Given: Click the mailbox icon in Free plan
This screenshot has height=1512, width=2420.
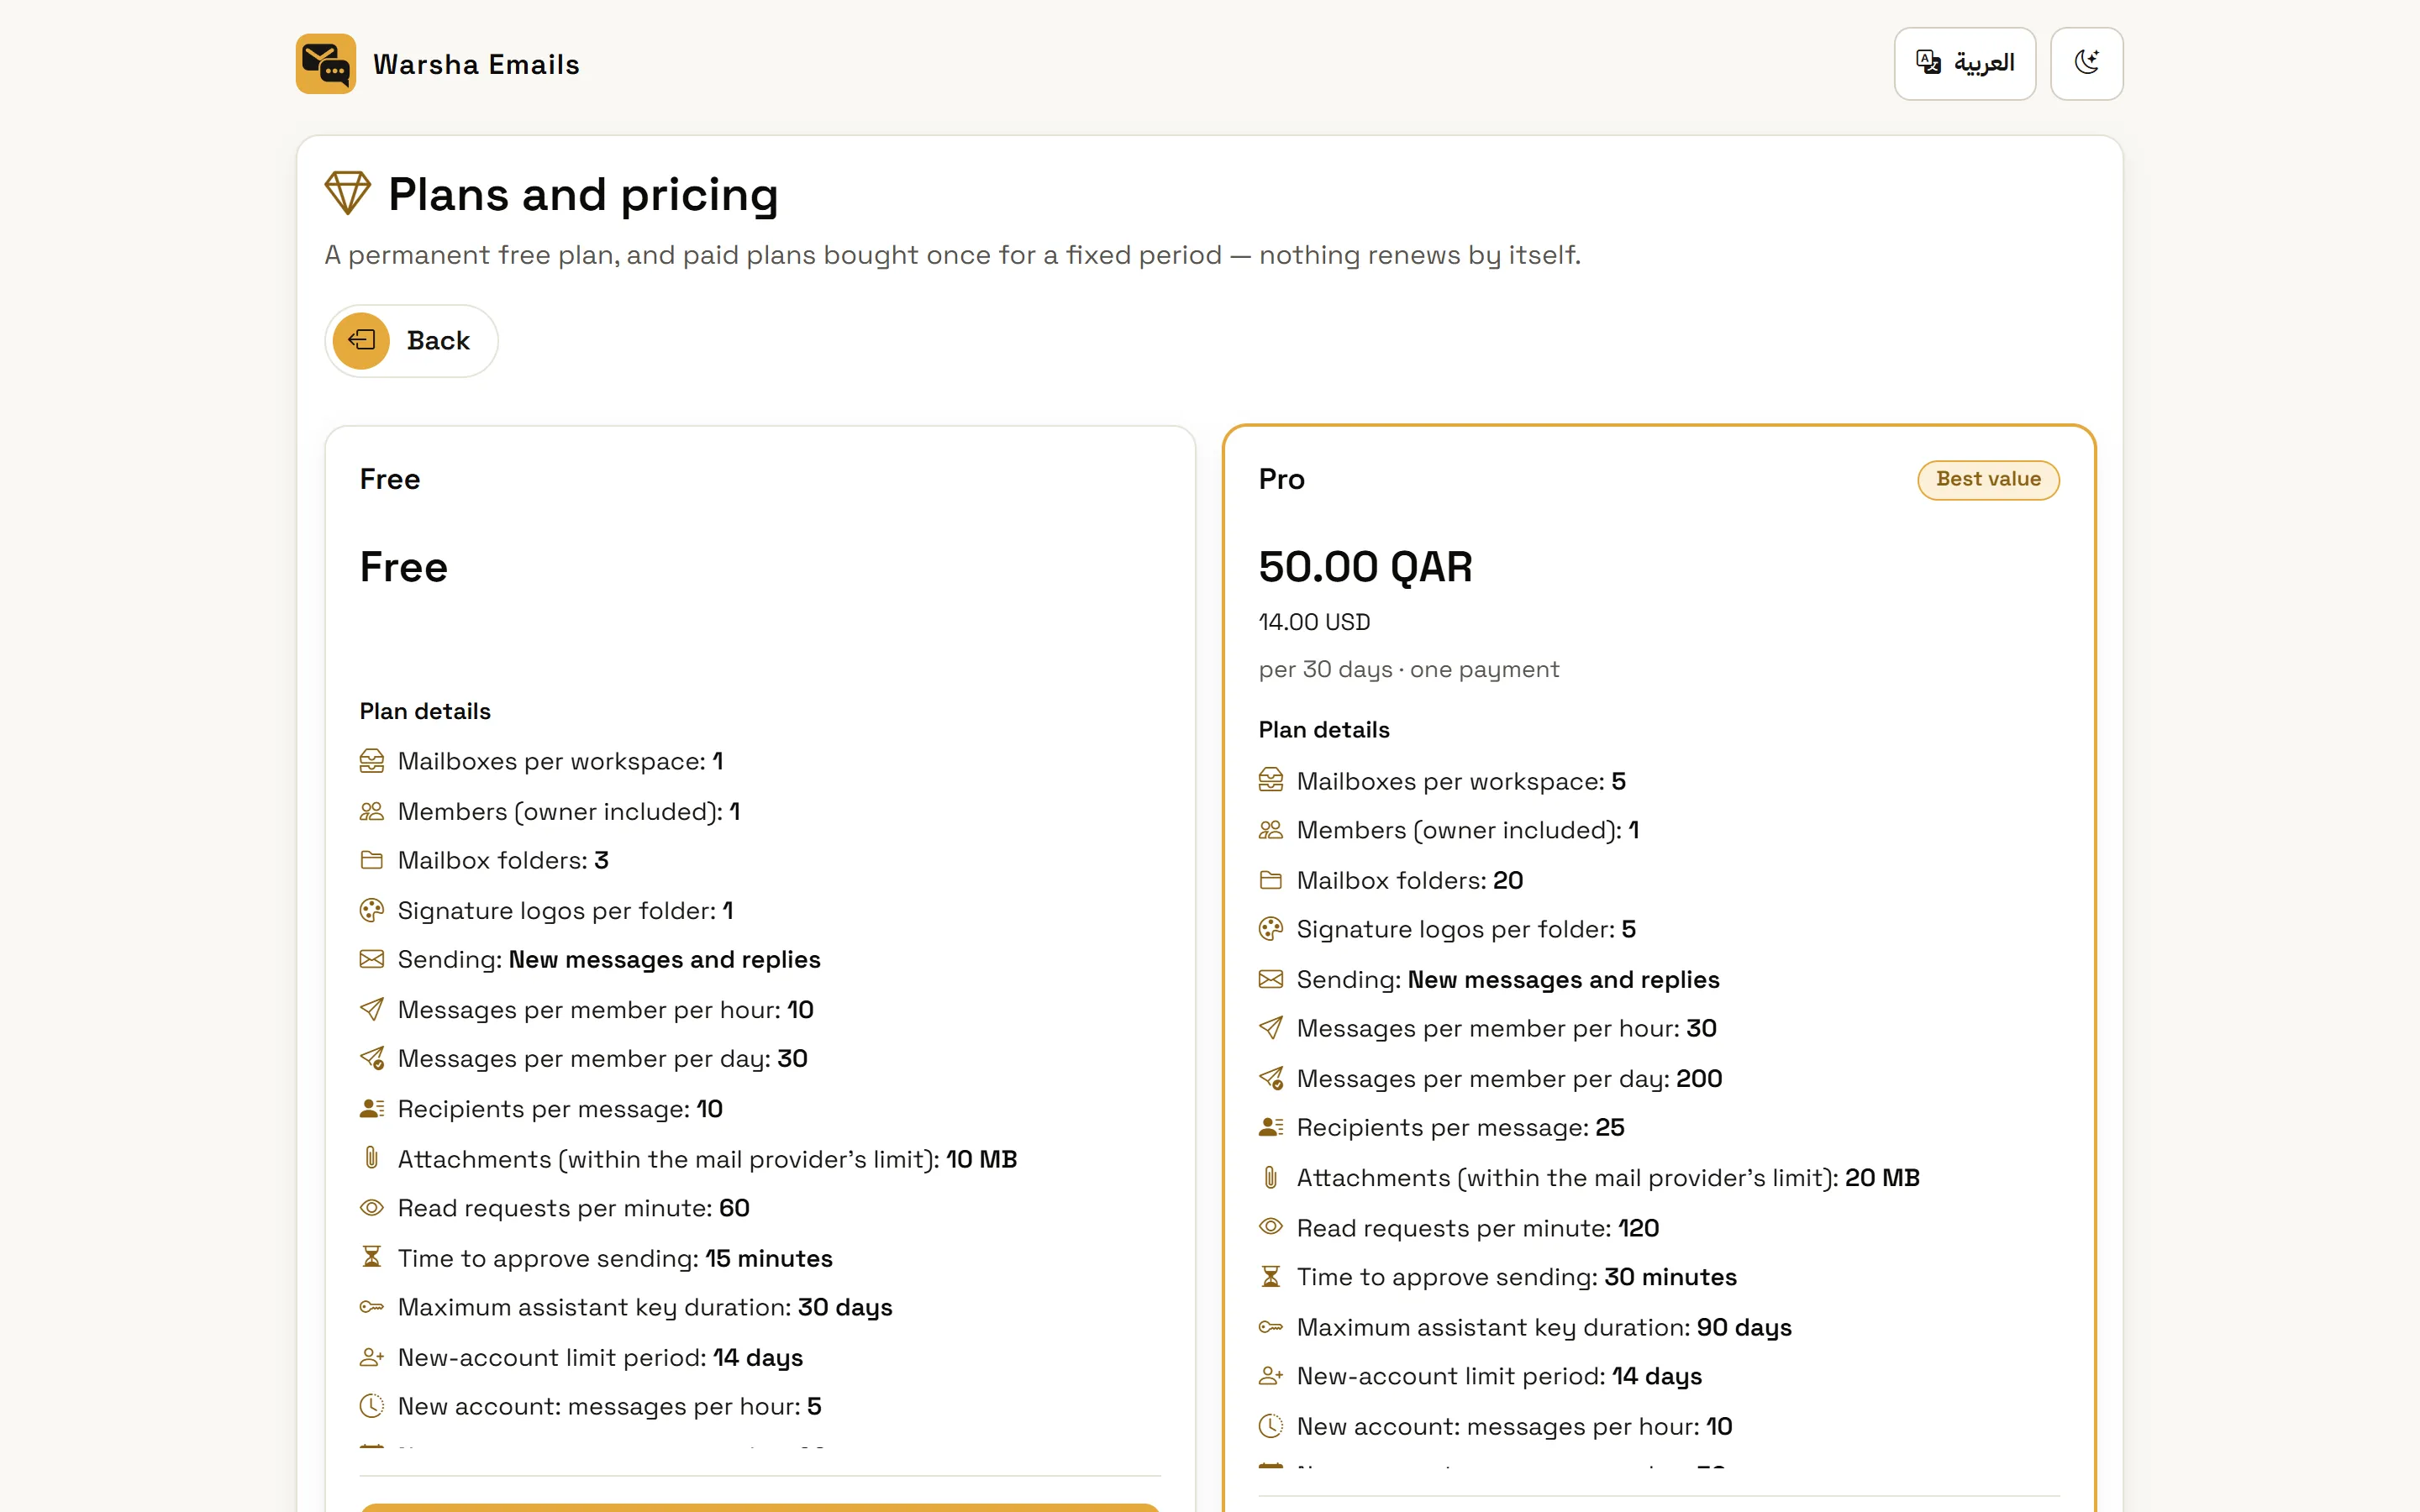Looking at the screenshot, I should (x=371, y=762).
